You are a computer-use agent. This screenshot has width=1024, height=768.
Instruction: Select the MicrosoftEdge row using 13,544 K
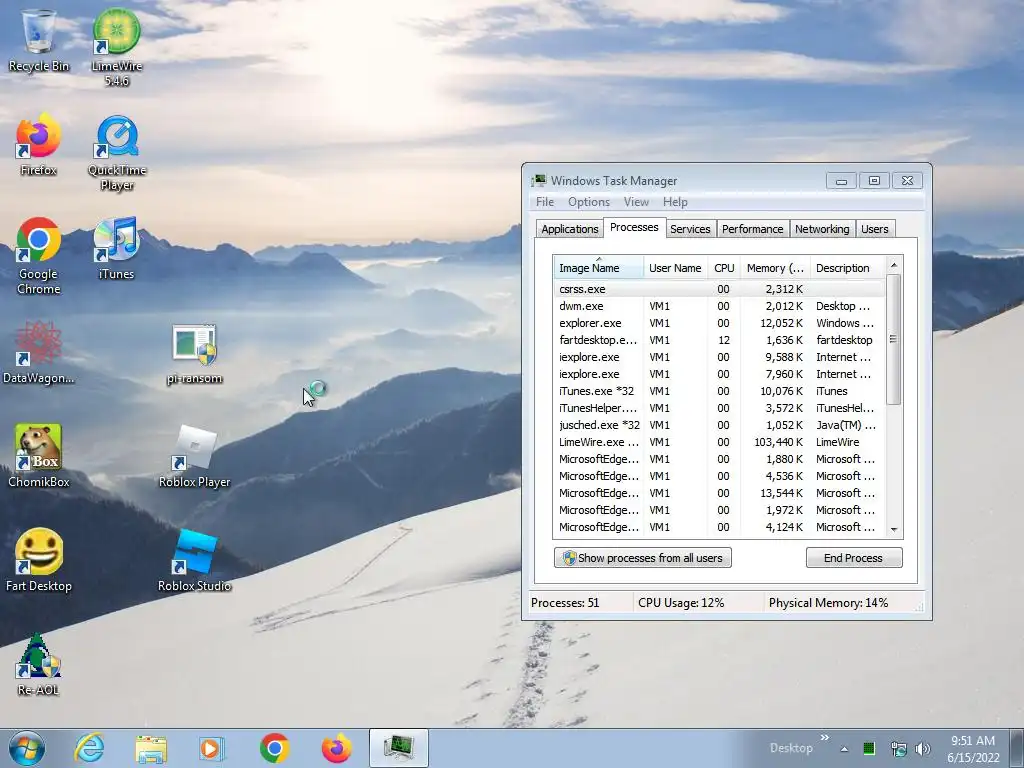(719, 492)
